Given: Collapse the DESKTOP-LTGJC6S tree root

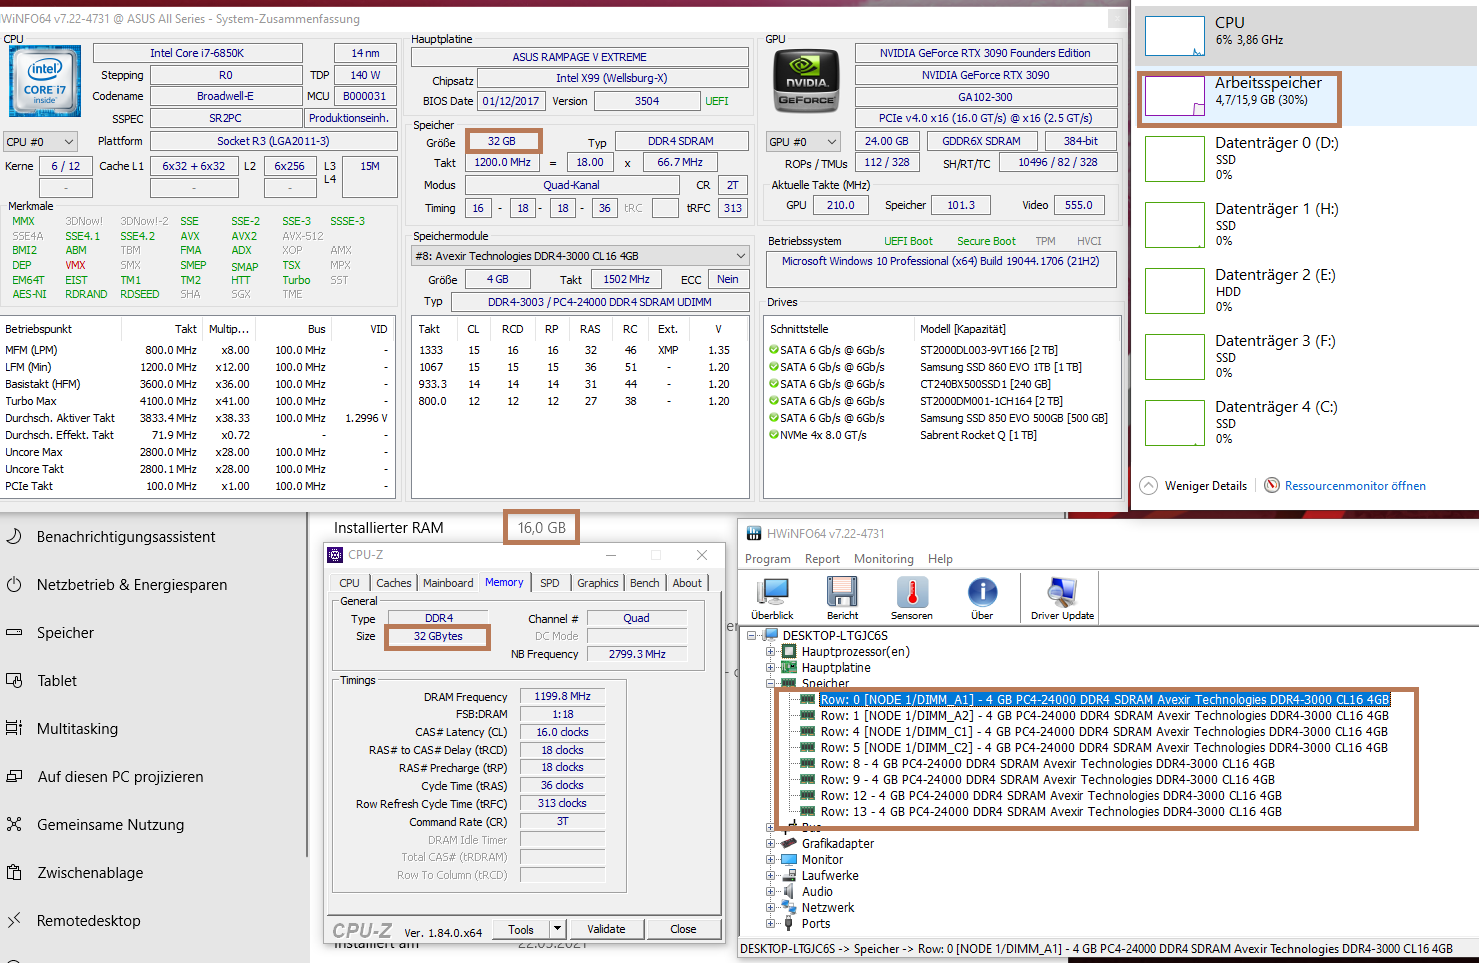Looking at the screenshot, I should (x=751, y=635).
